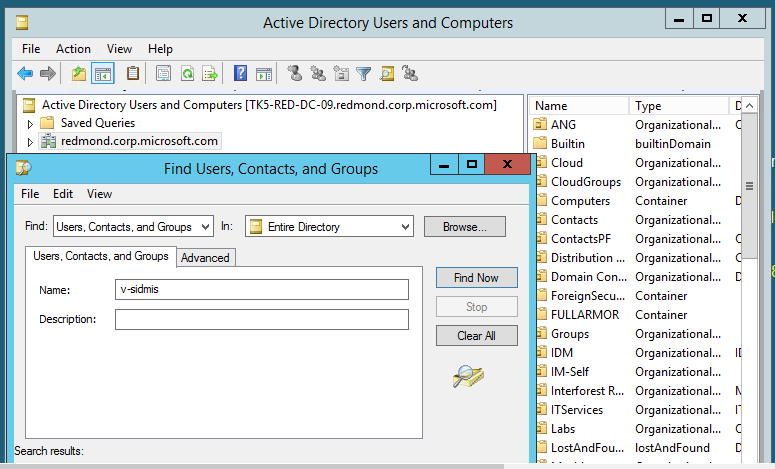Click the redmond.corp.microsoft.com domain icon

[48, 141]
